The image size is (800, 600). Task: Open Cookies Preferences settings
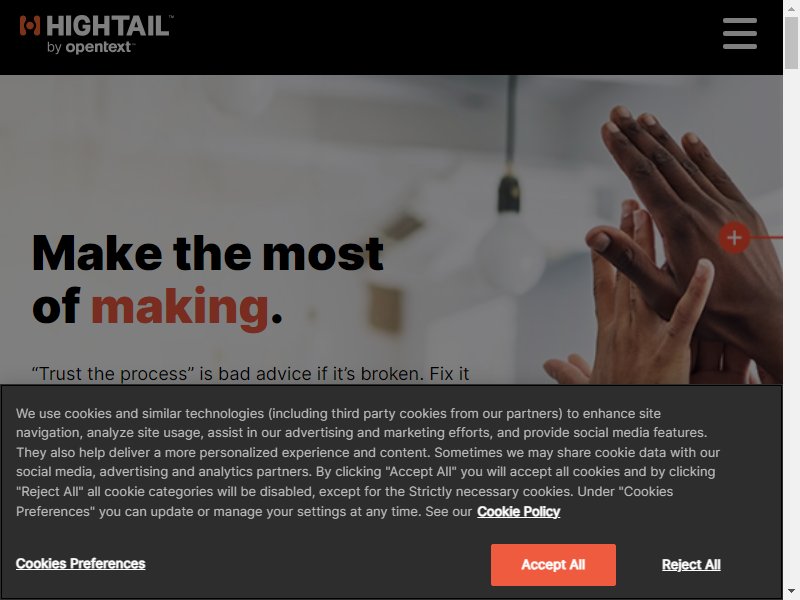coord(81,564)
